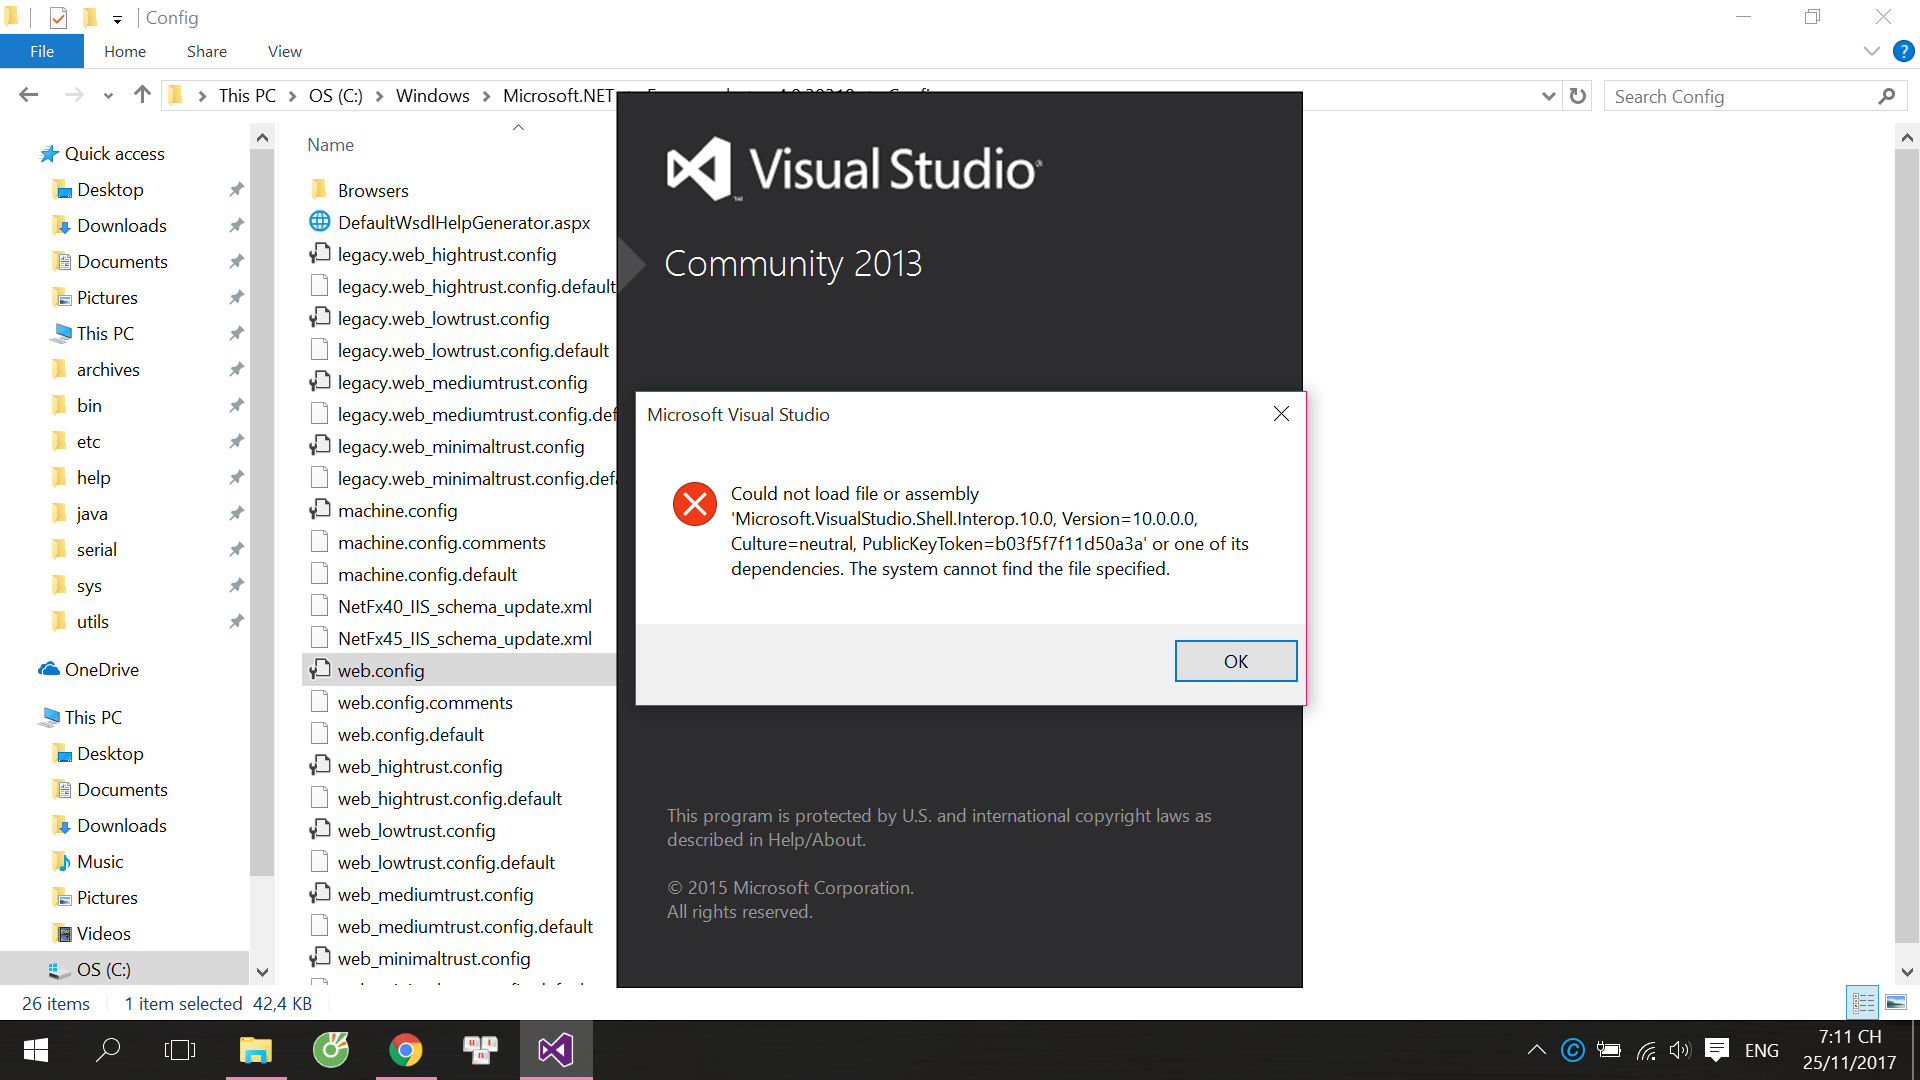Sort by the Name column header
The width and height of the screenshot is (1920, 1080).
coord(330,144)
